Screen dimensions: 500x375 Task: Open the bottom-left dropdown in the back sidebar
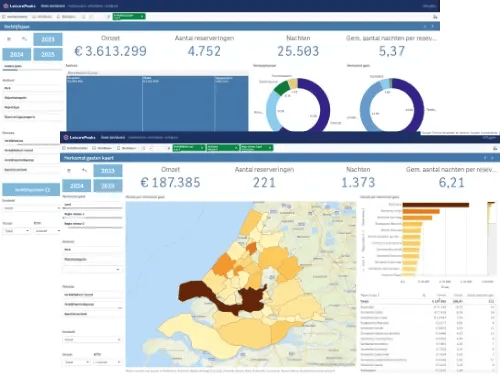tap(16, 231)
